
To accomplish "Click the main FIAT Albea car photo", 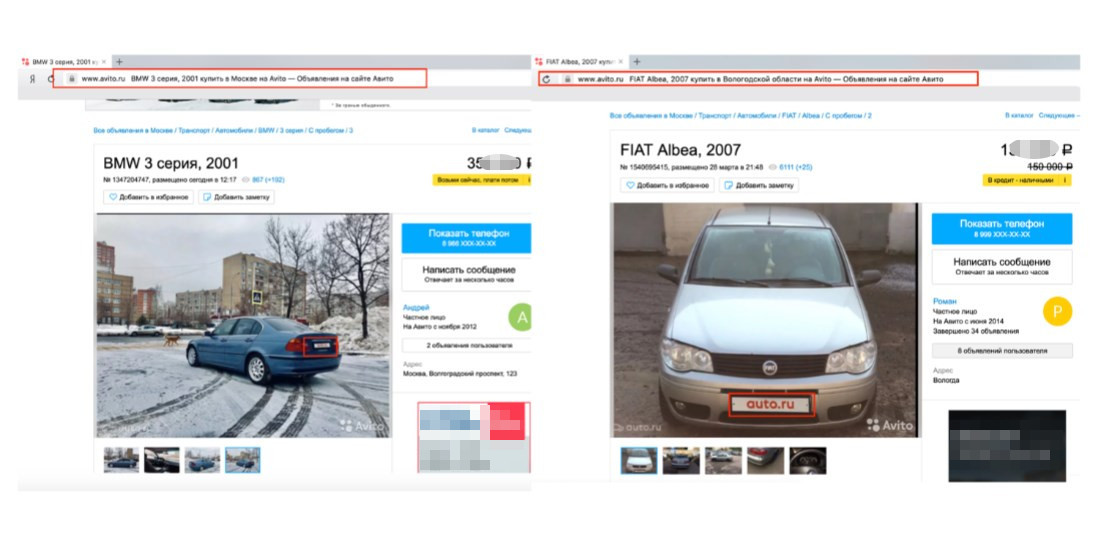I will tap(765, 320).
